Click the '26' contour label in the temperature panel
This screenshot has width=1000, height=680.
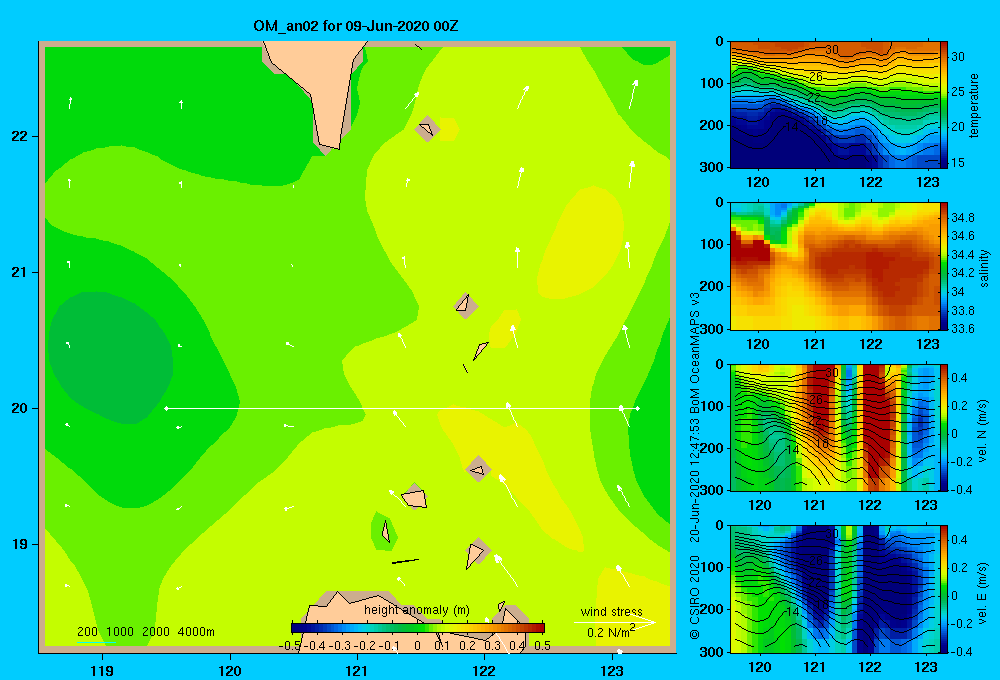pos(816,77)
